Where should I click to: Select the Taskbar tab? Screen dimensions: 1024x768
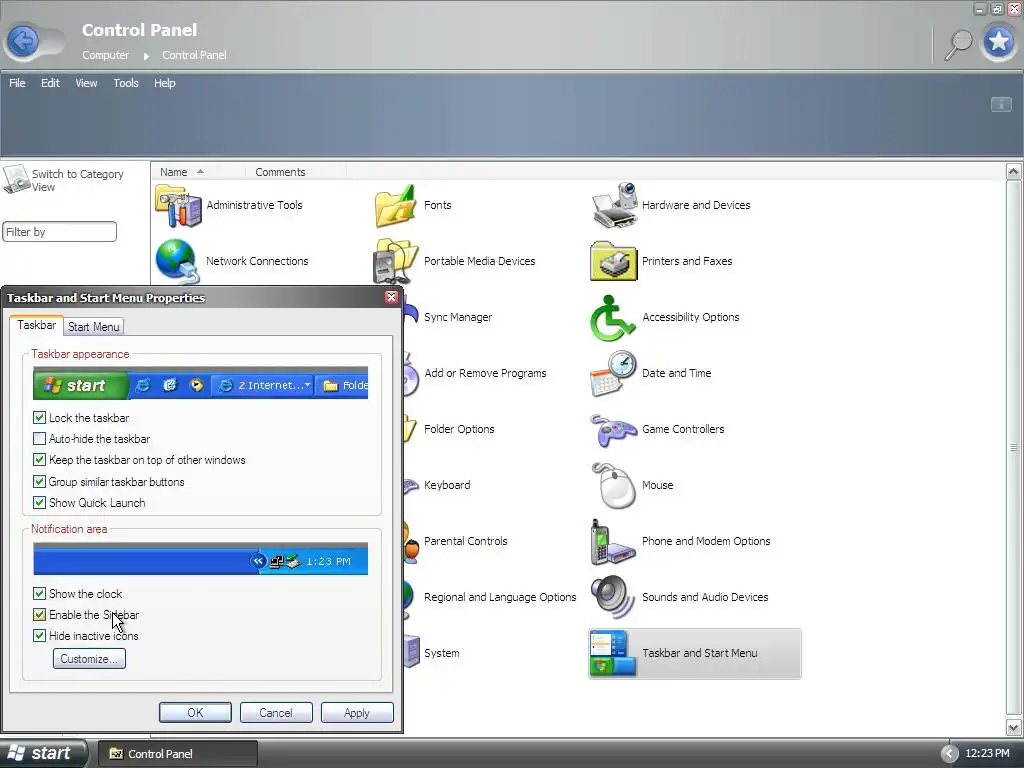tap(37, 325)
